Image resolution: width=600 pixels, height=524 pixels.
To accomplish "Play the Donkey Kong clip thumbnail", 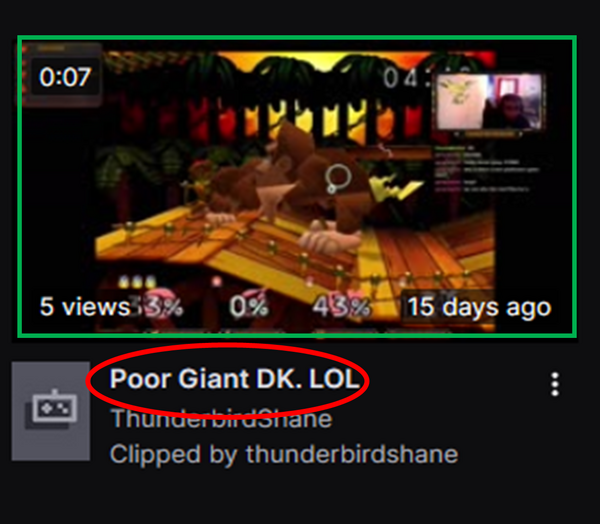I will click(297, 186).
